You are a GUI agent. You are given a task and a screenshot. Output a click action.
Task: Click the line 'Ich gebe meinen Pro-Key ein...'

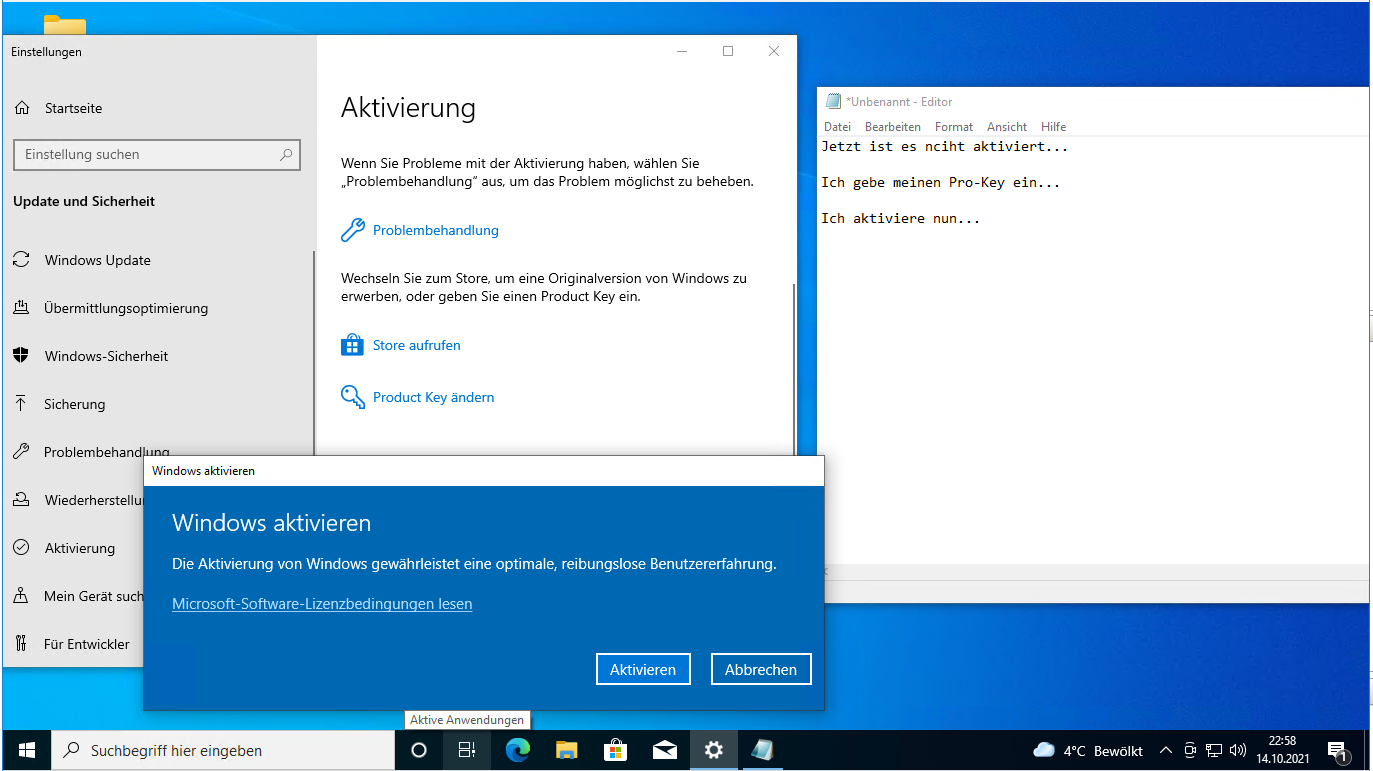click(940, 182)
